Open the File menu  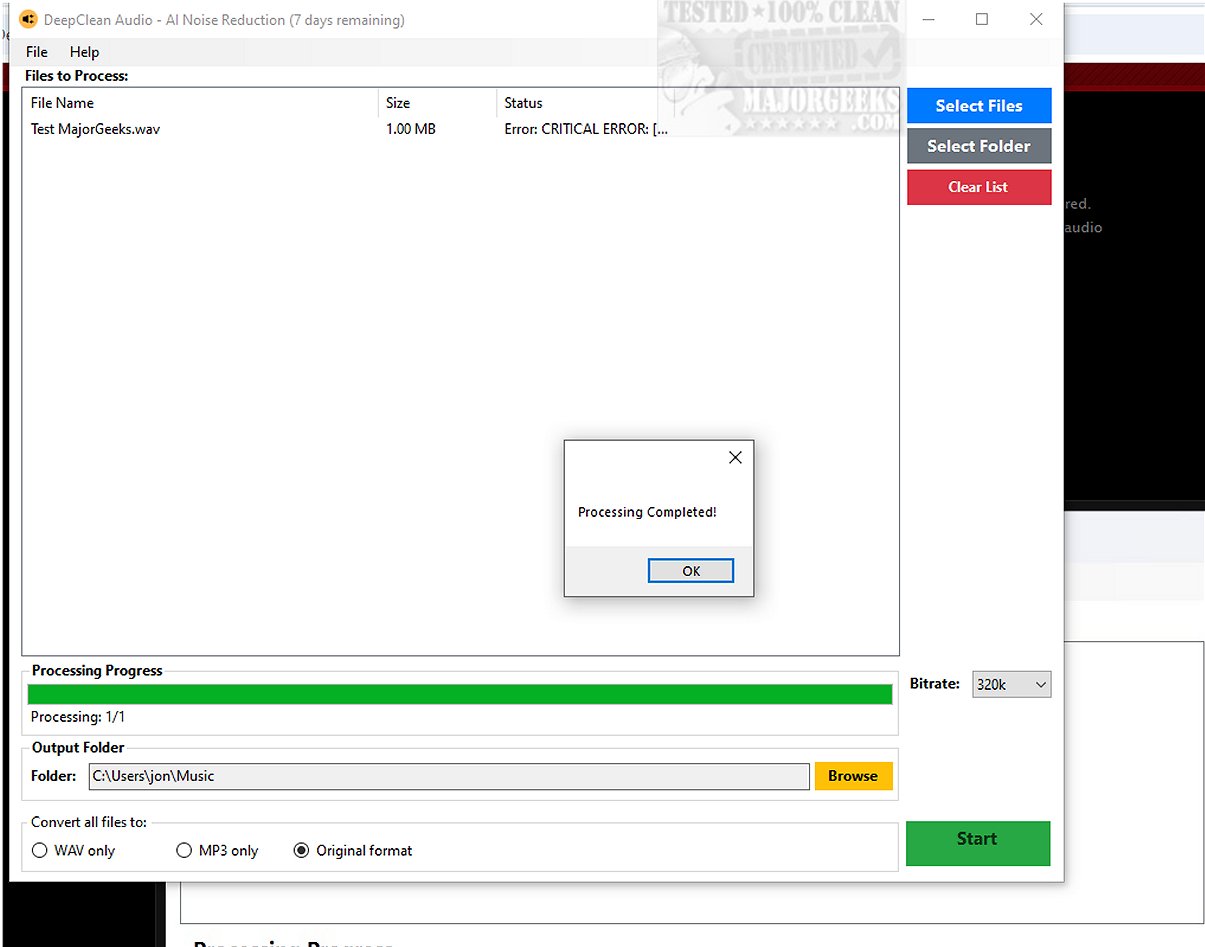(x=37, y=52)
